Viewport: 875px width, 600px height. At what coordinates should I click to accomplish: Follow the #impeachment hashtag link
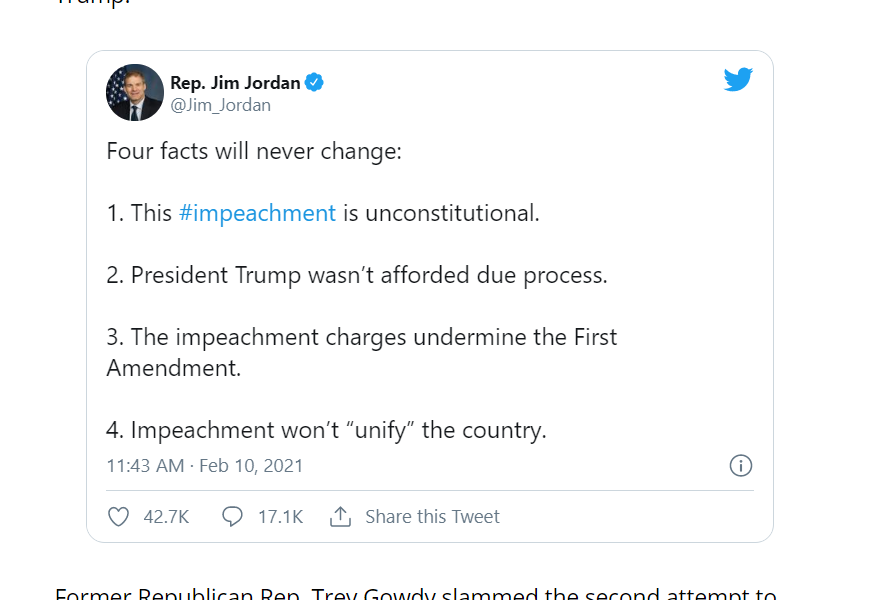[x=257, y=213]
